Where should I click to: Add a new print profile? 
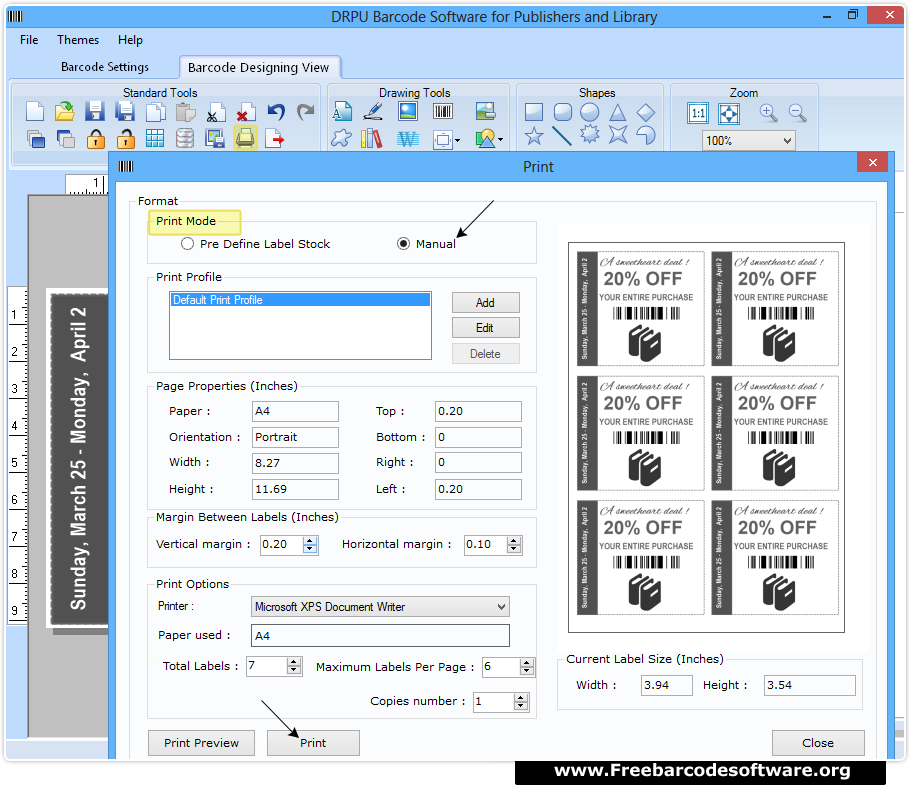(485, 302)
